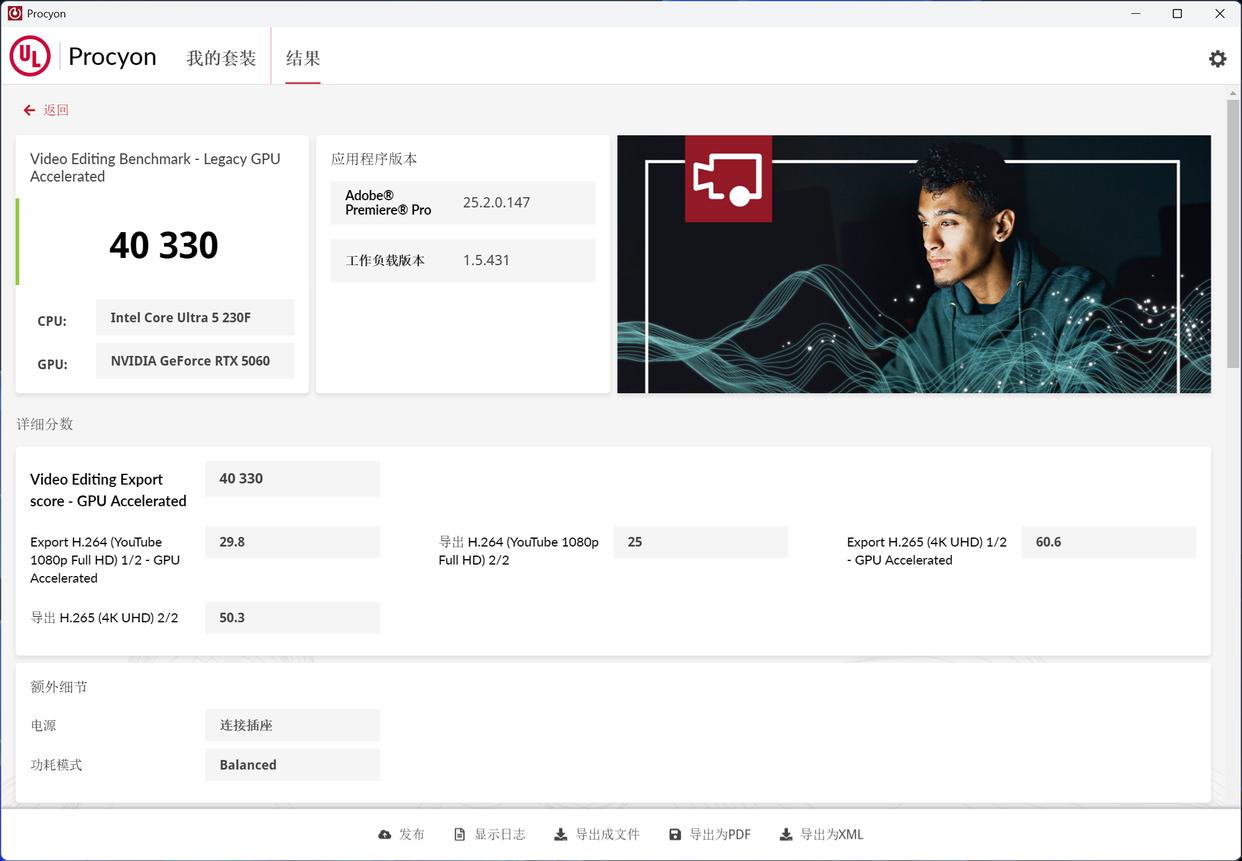Click the Video Editing Export score label
The width and height of the screenshot is (1242, 861).
pyautogui.click(x=108, y=490)
